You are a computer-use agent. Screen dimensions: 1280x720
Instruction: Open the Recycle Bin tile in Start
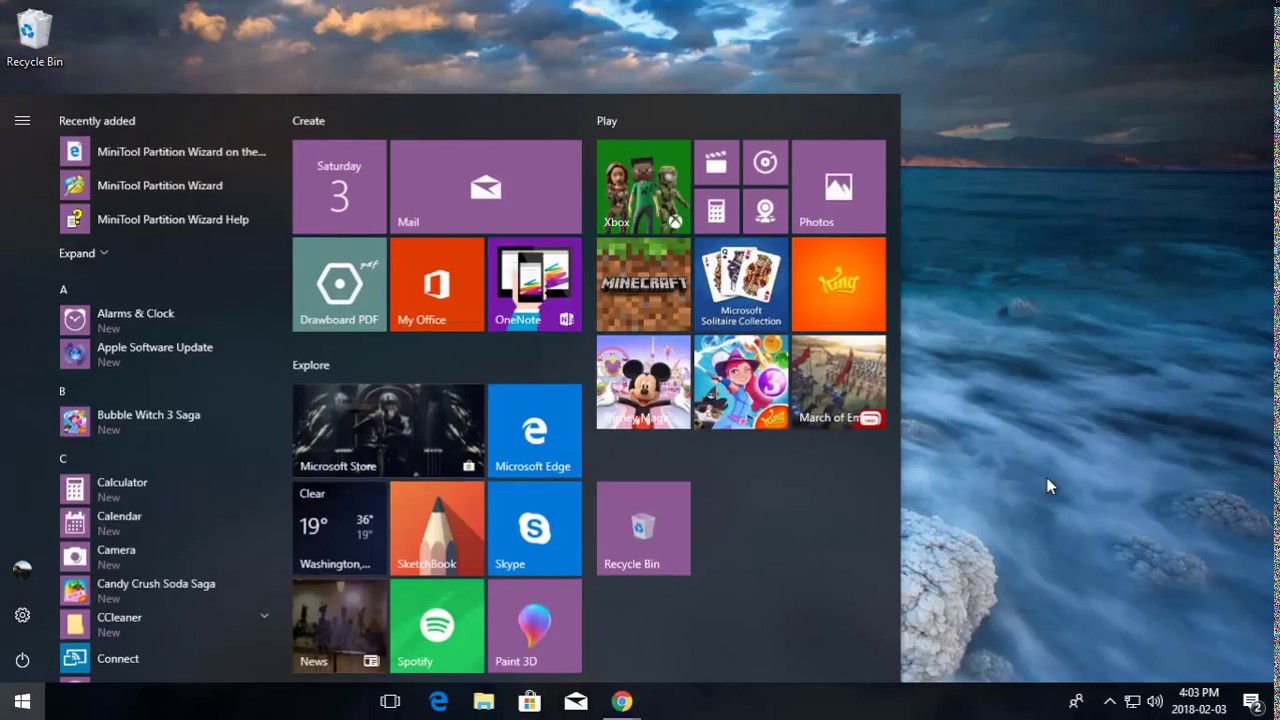(x=643, y=528)
